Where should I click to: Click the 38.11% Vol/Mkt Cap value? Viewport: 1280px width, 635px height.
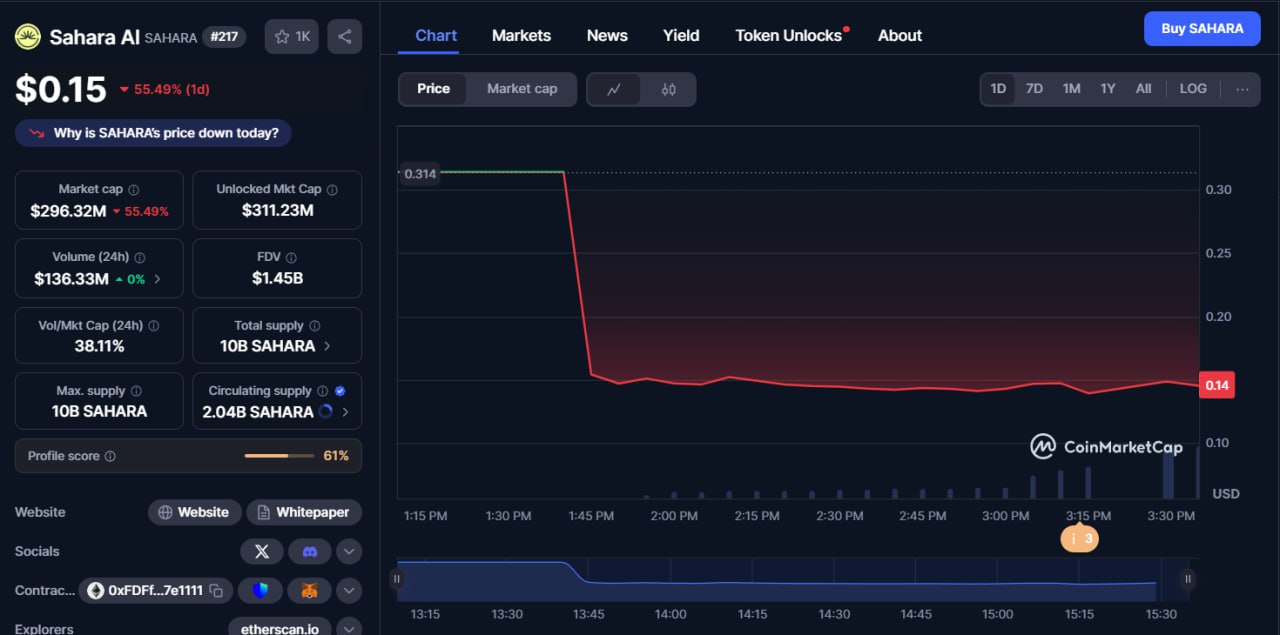point(99,346)
